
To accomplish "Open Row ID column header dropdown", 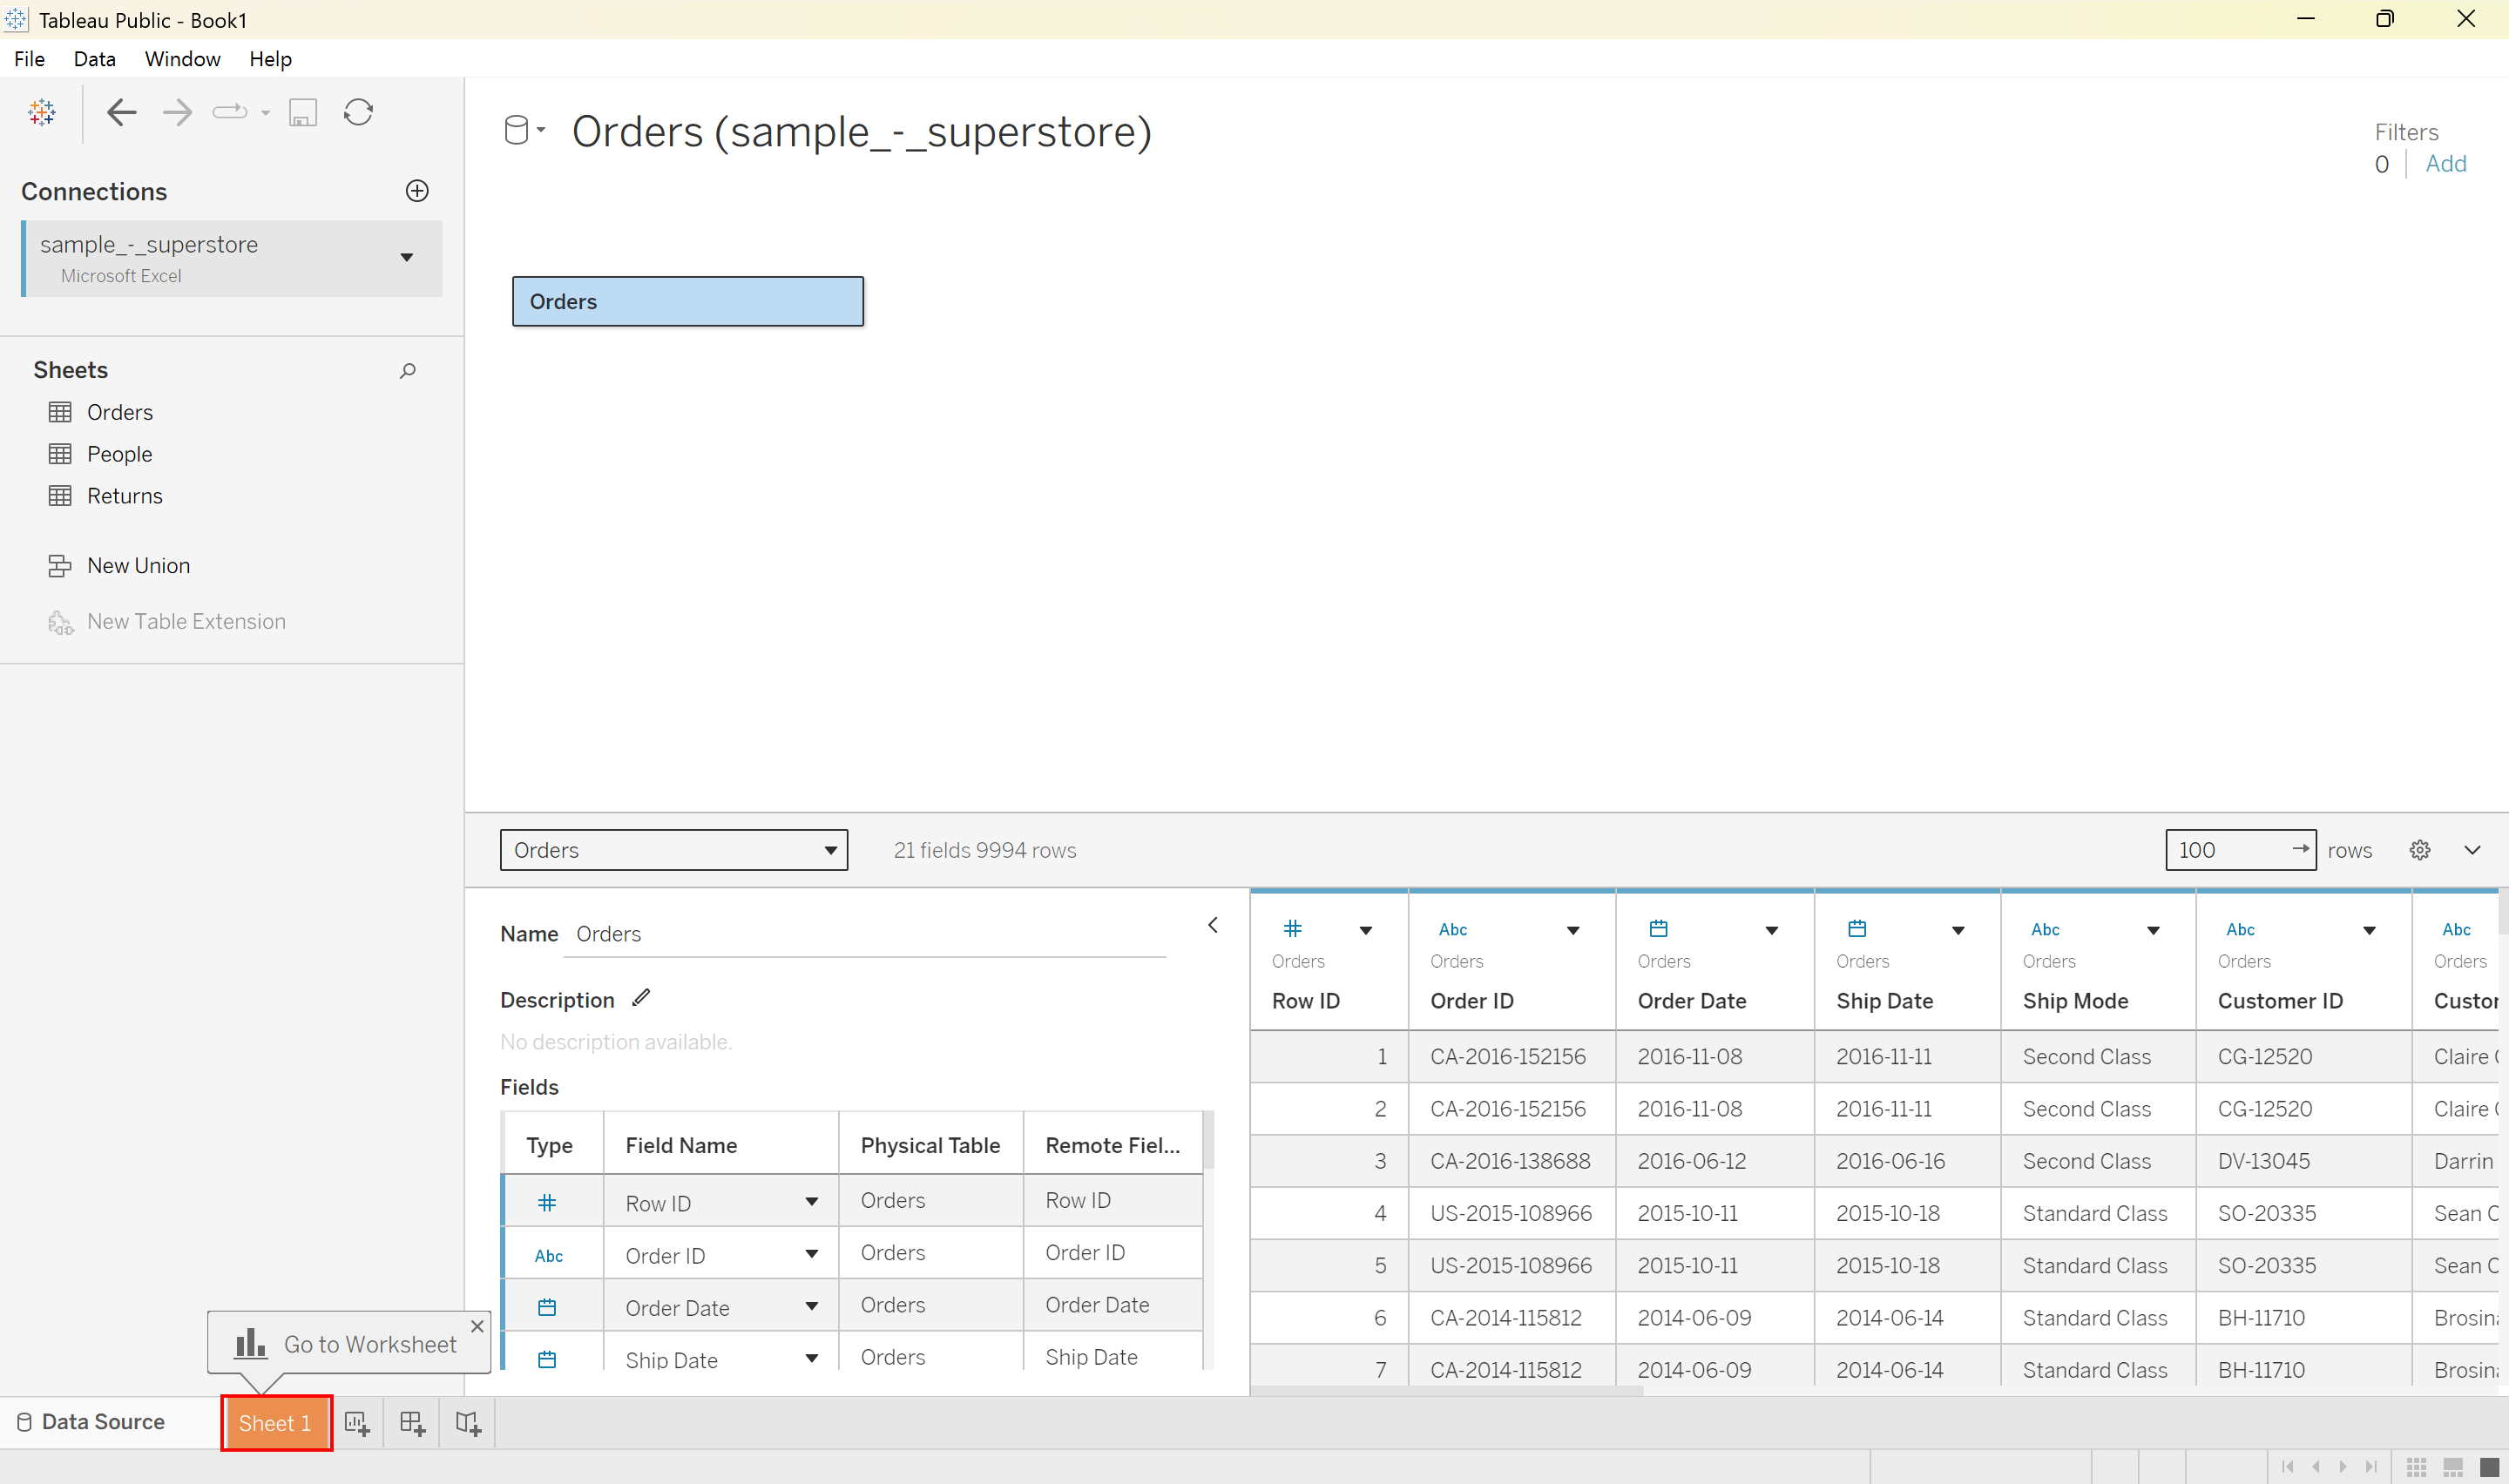I will (x=1366, y=931).
